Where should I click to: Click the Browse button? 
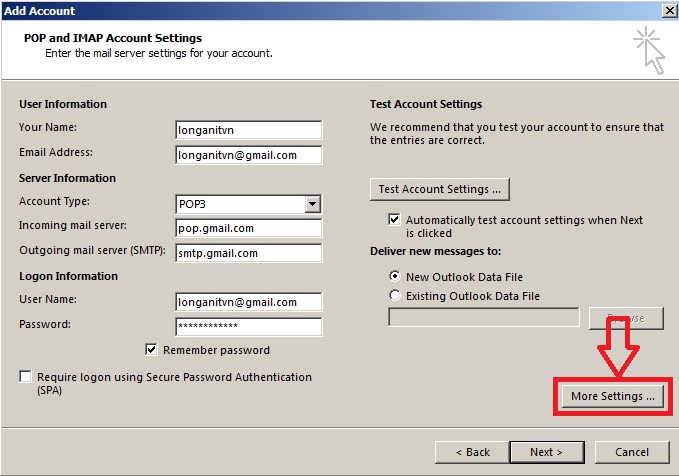[x=626, y=318]
